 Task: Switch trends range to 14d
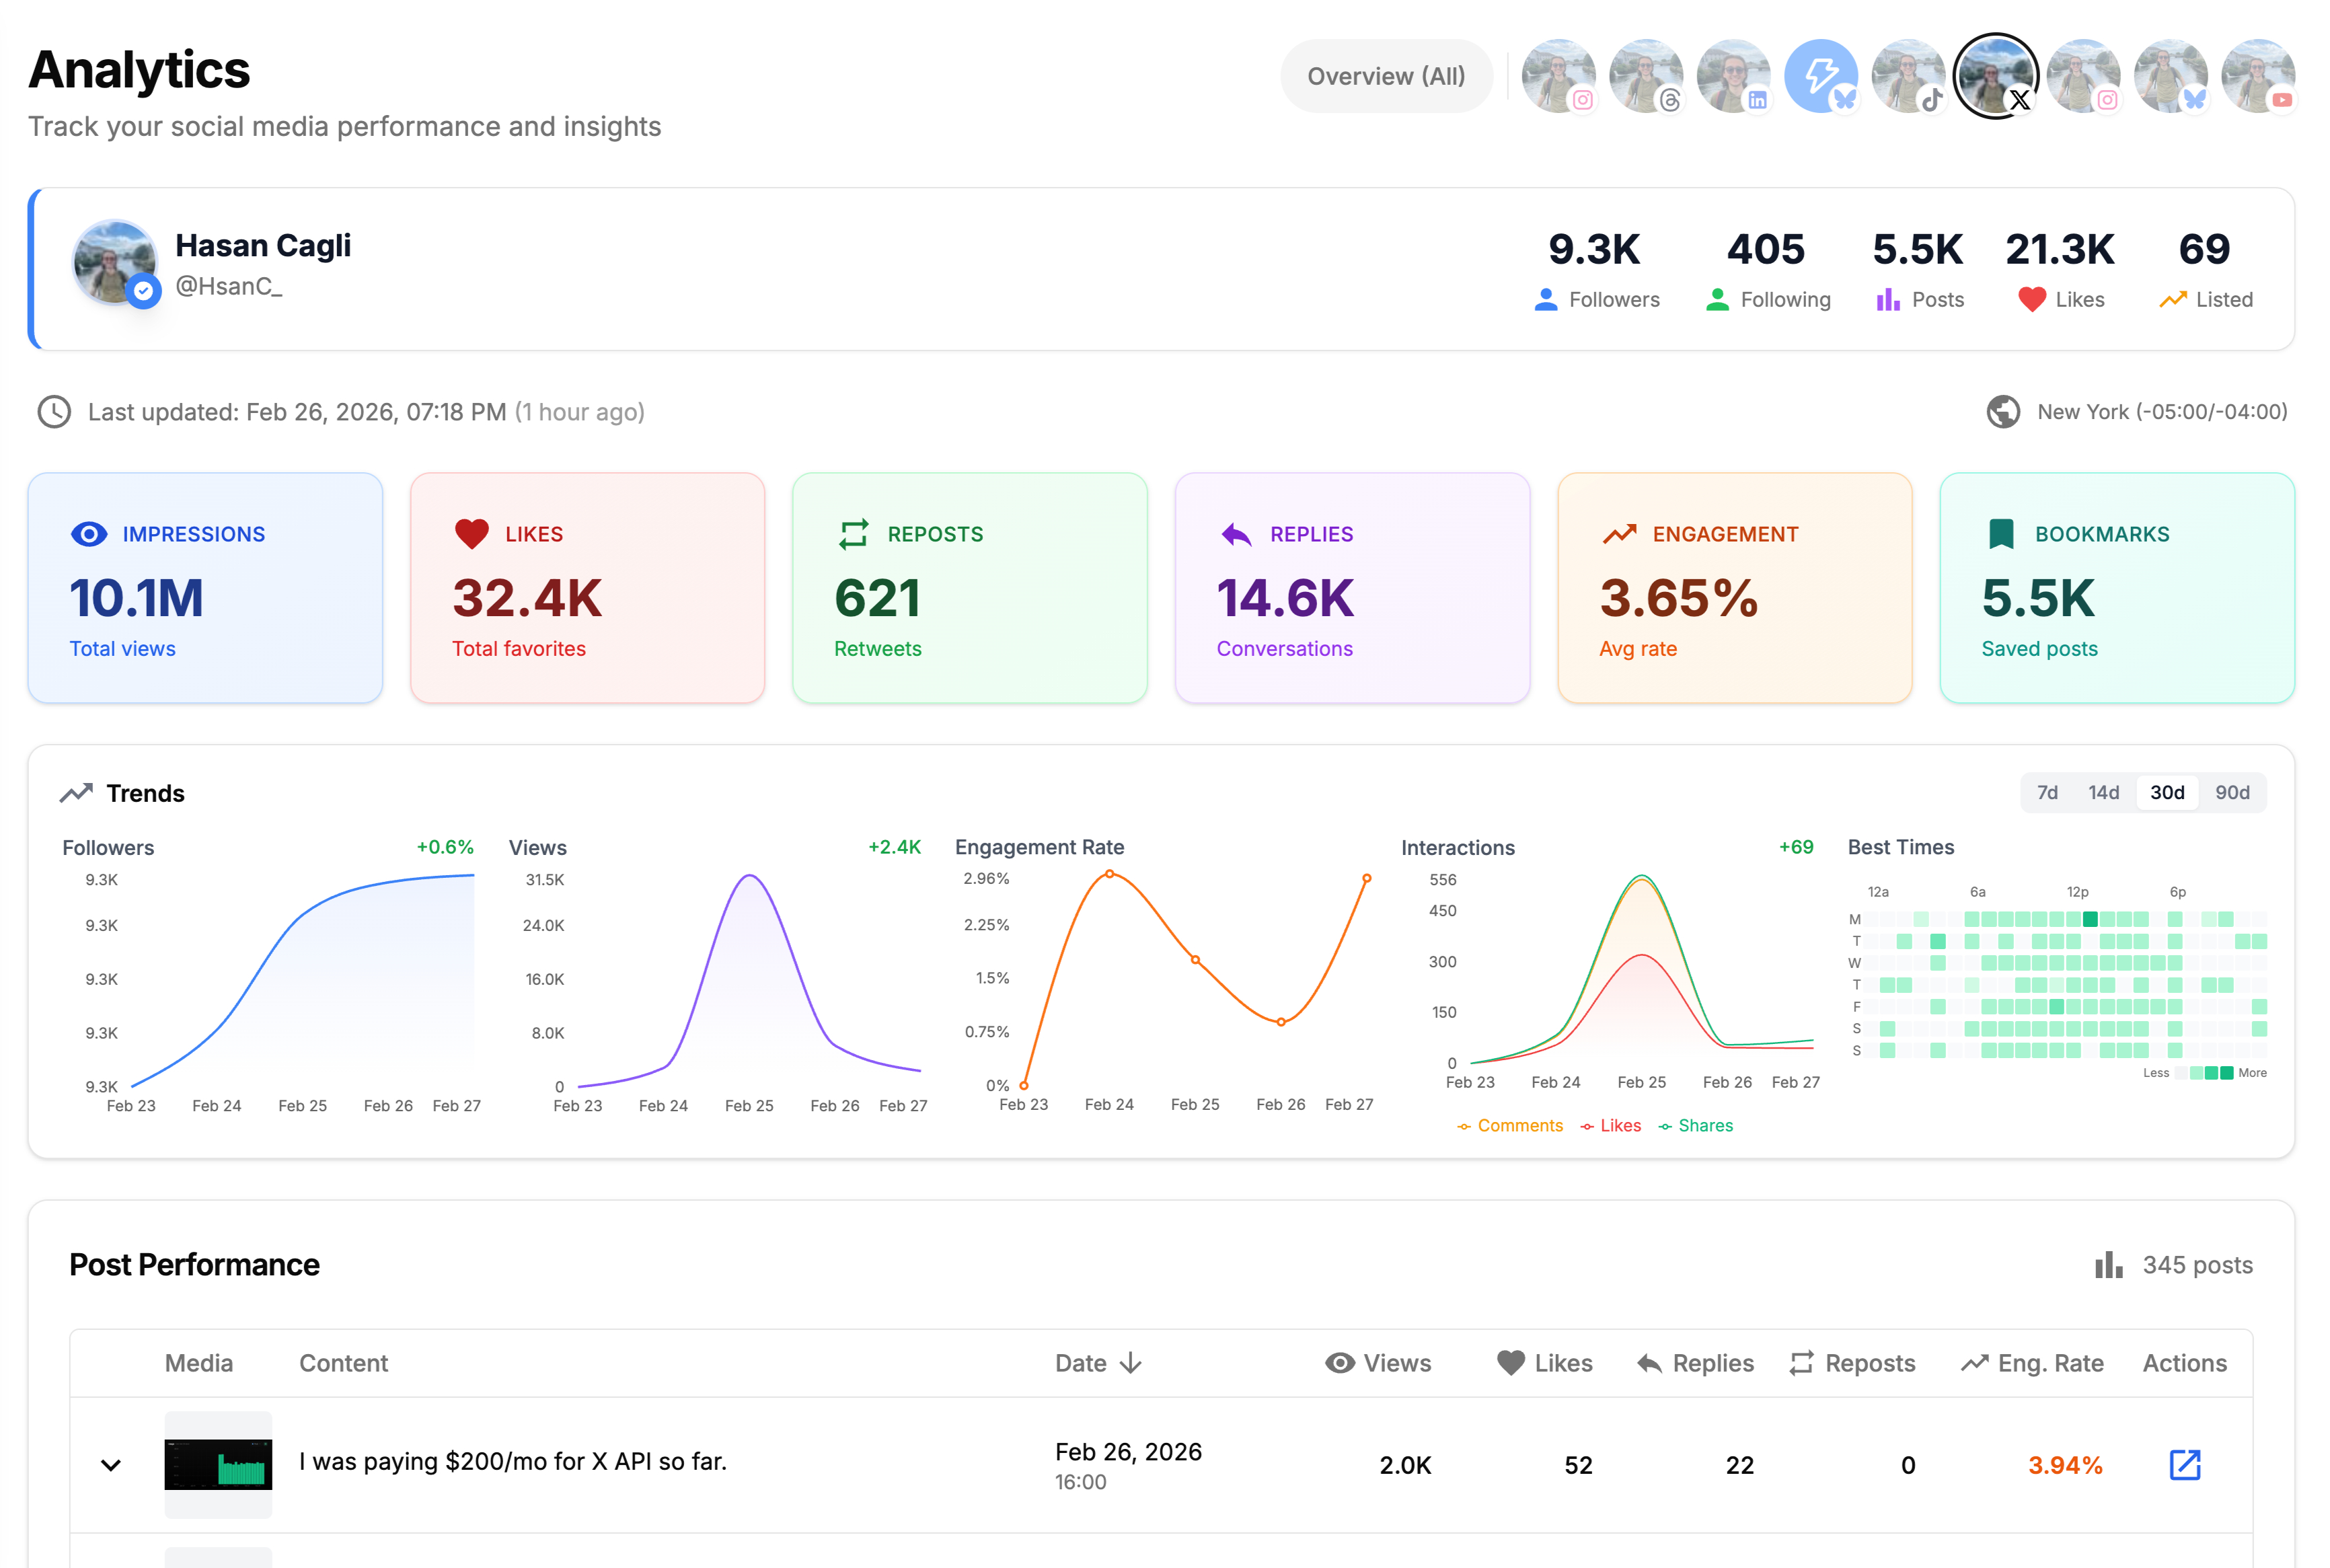tap(2103, 792)
